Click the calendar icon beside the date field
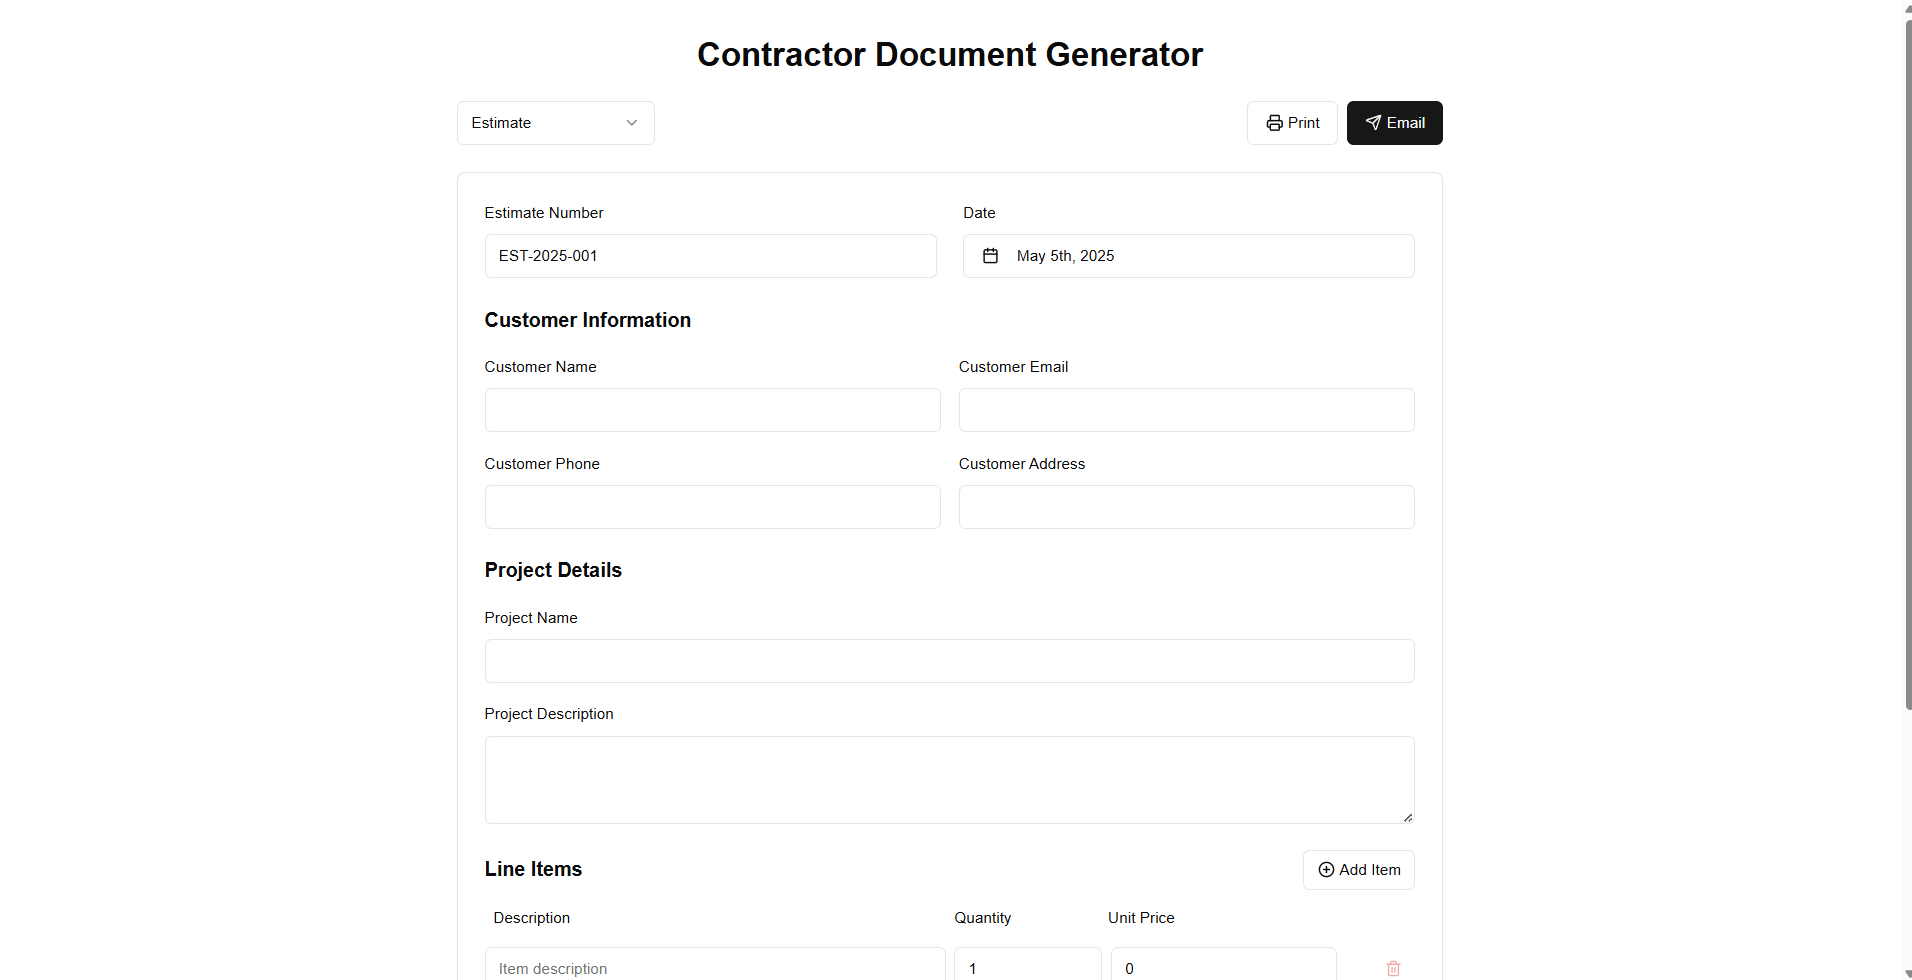 [989, 255]
